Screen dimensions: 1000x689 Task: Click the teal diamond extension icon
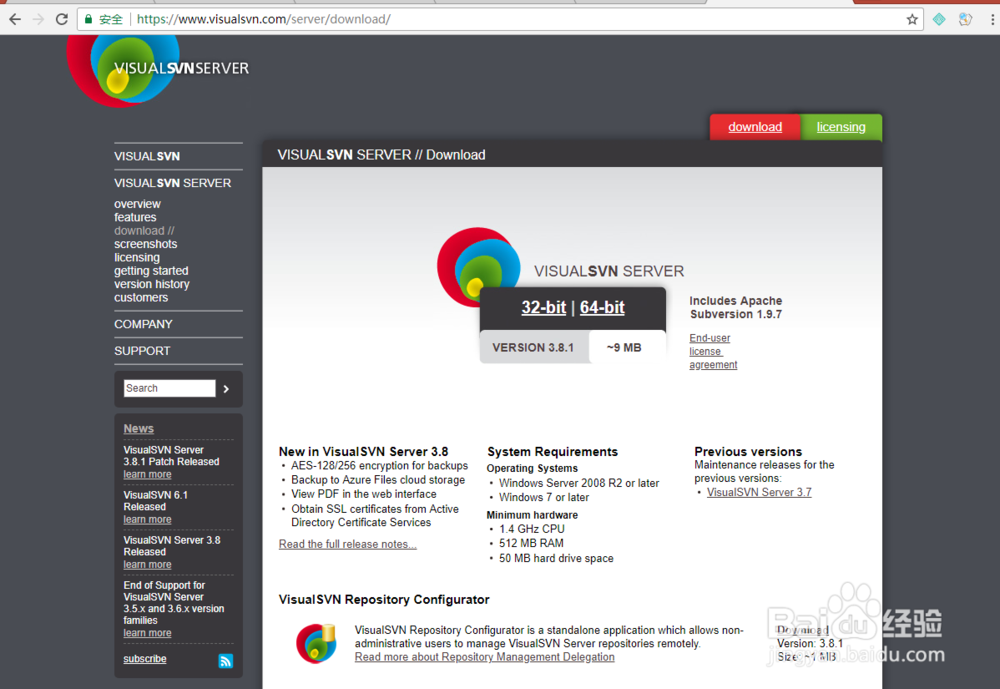pyautogui.click(x=939, y=19)
